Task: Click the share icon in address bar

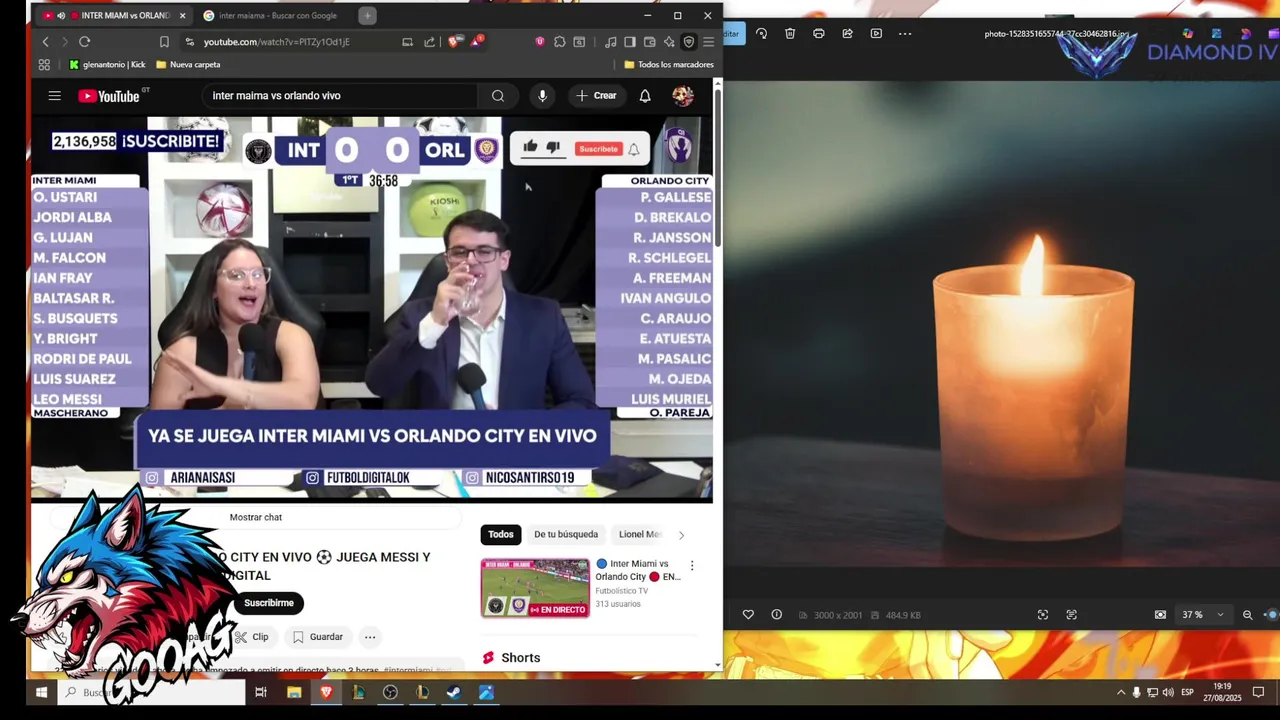Action: click(x=429, y=42)
